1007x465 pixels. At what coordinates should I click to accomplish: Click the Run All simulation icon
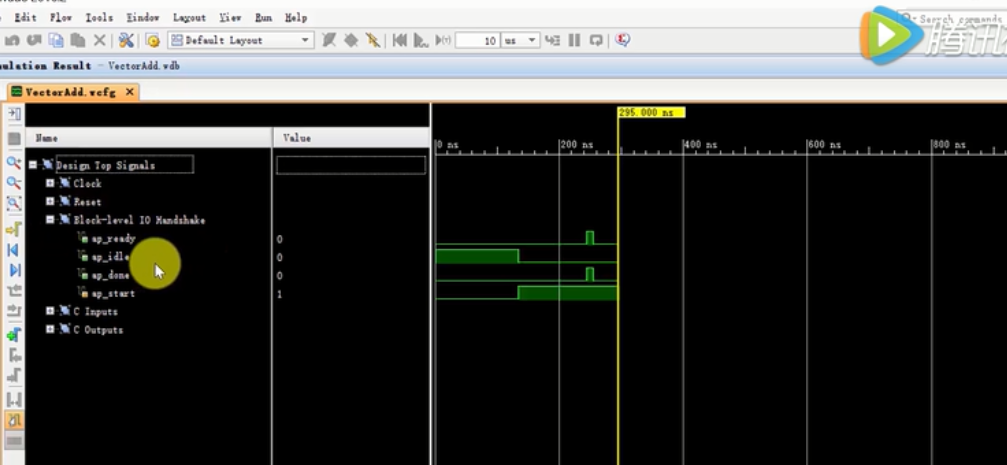click(x=421, y=40)
